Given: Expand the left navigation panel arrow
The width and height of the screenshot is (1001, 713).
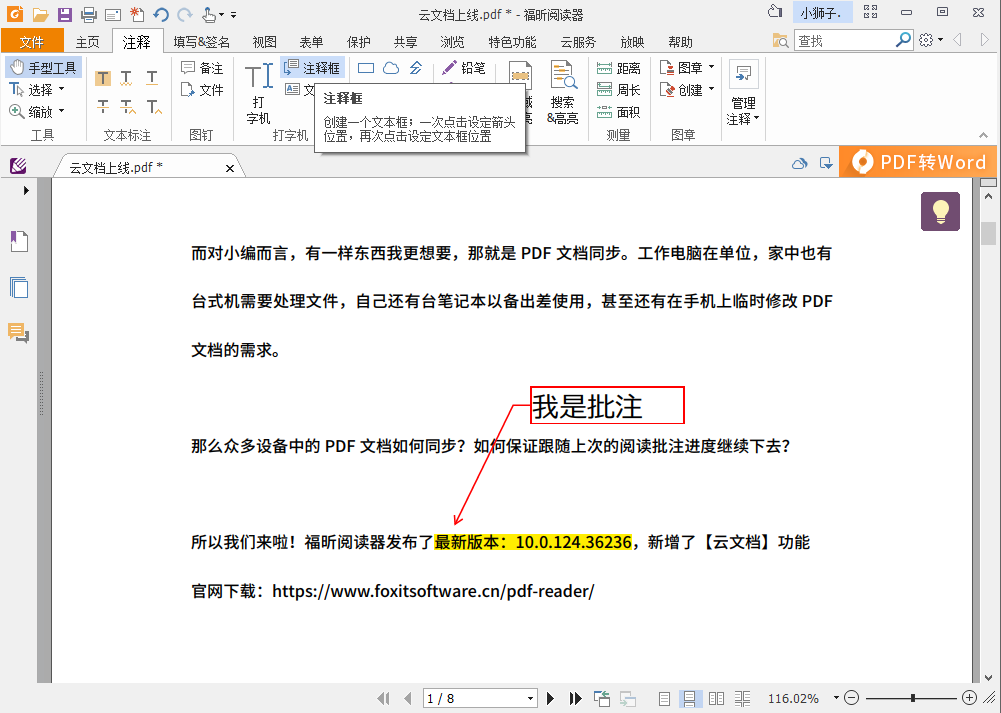Looking at the screenshot, I should click(26, 190).
